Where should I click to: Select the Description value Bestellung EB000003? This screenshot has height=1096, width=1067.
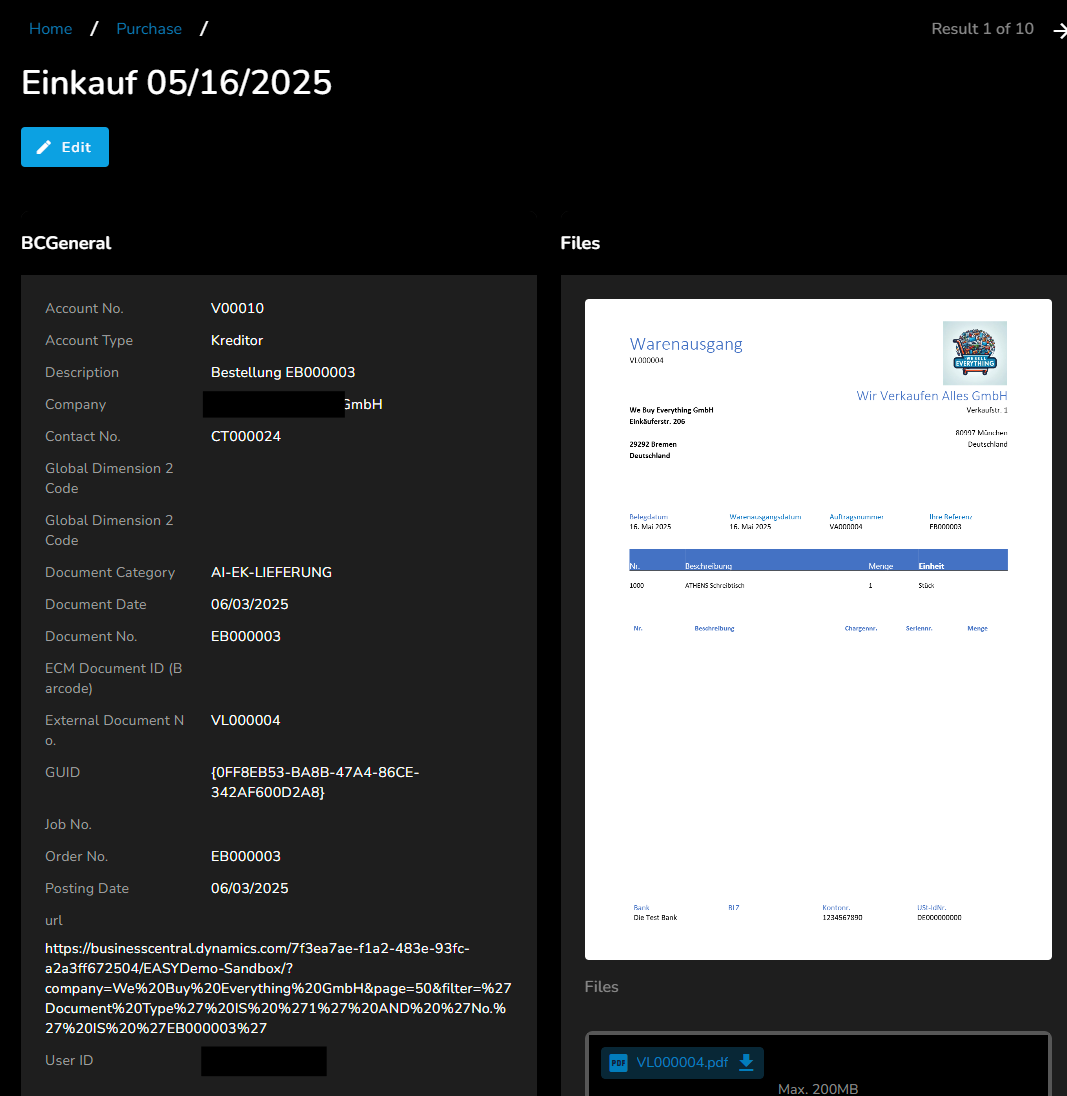pyautogui.click(x=283, y=372)
